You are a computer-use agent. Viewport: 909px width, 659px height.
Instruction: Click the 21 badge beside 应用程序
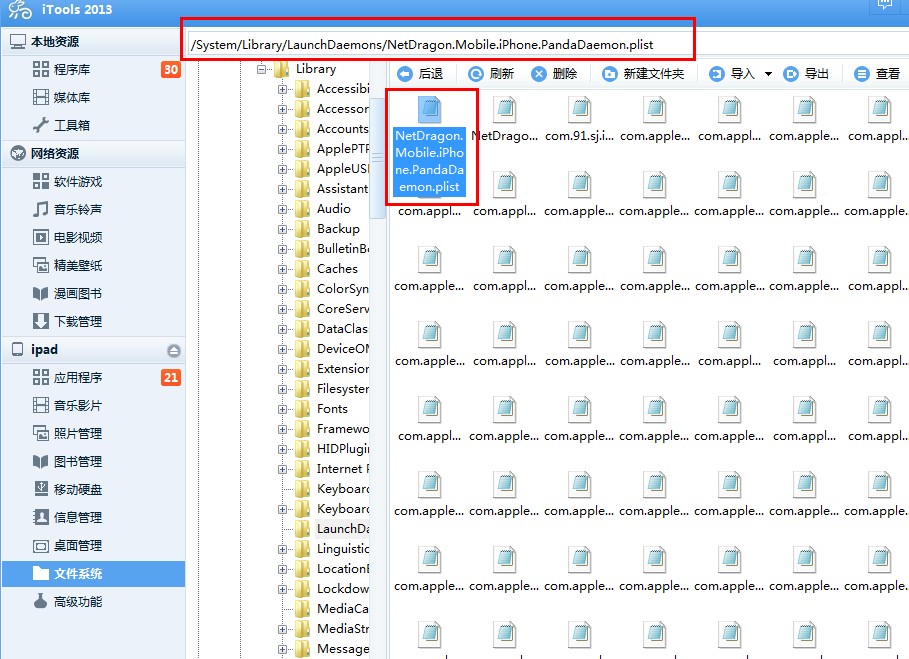[170, 377]
